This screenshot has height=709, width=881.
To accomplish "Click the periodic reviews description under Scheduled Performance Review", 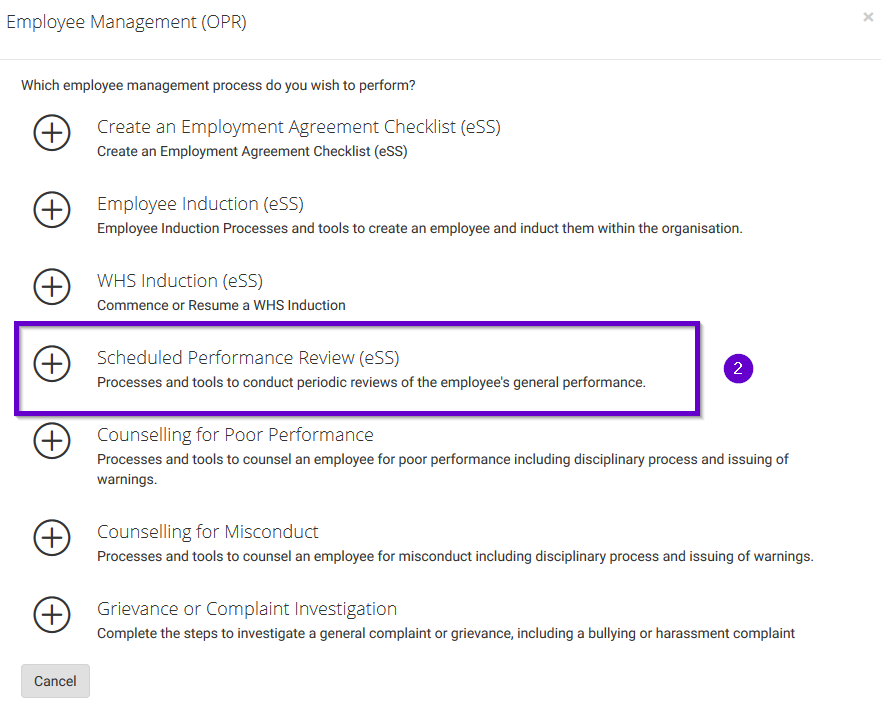I will pyautogui.click(x=371, y=382).
